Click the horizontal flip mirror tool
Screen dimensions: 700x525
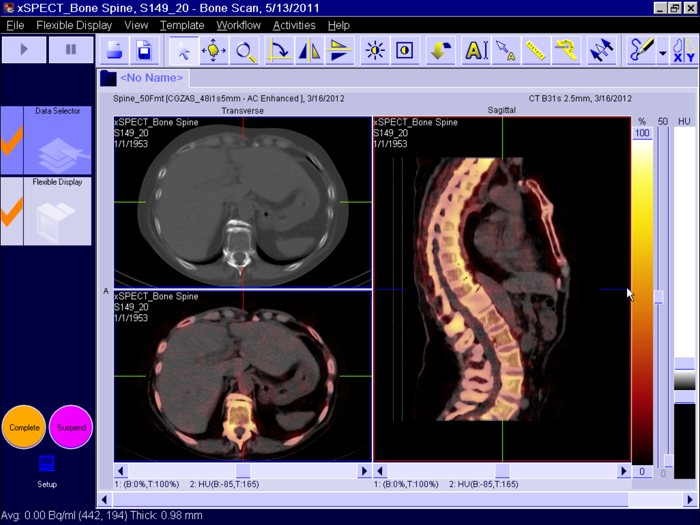tap(310, 50)
